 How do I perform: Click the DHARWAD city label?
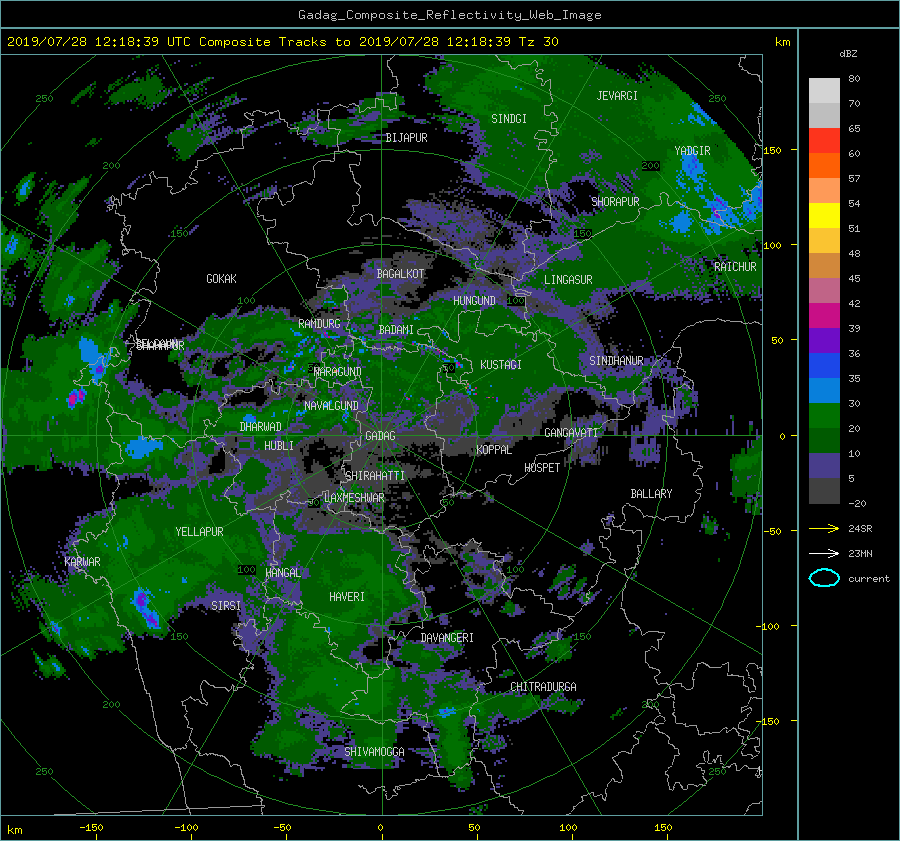(x=261, y=427)
